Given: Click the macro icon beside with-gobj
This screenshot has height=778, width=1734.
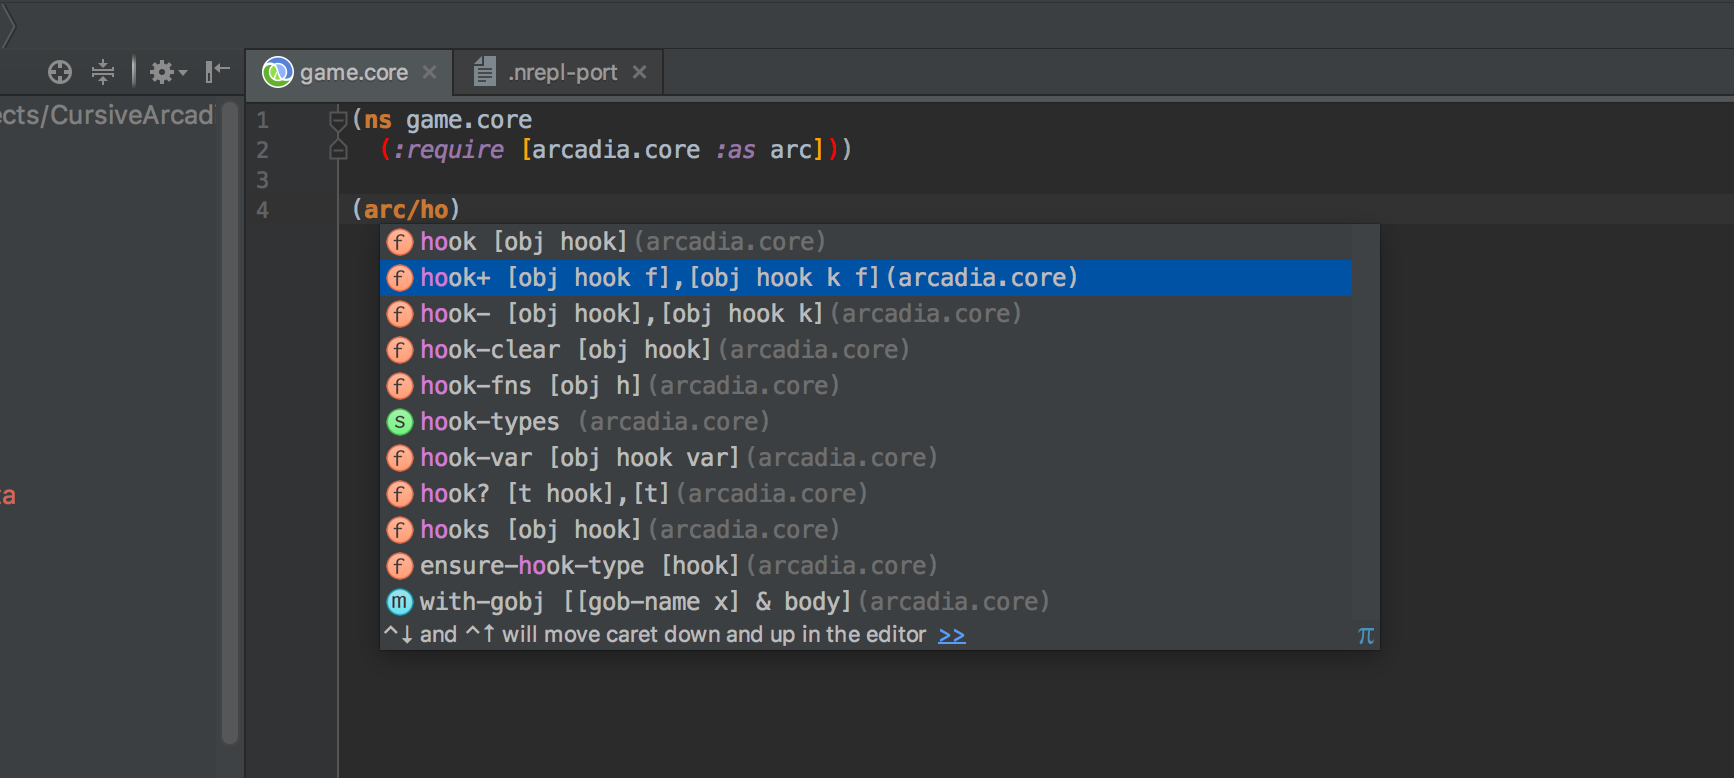Looking at the screenshot, I should (400, 602).
